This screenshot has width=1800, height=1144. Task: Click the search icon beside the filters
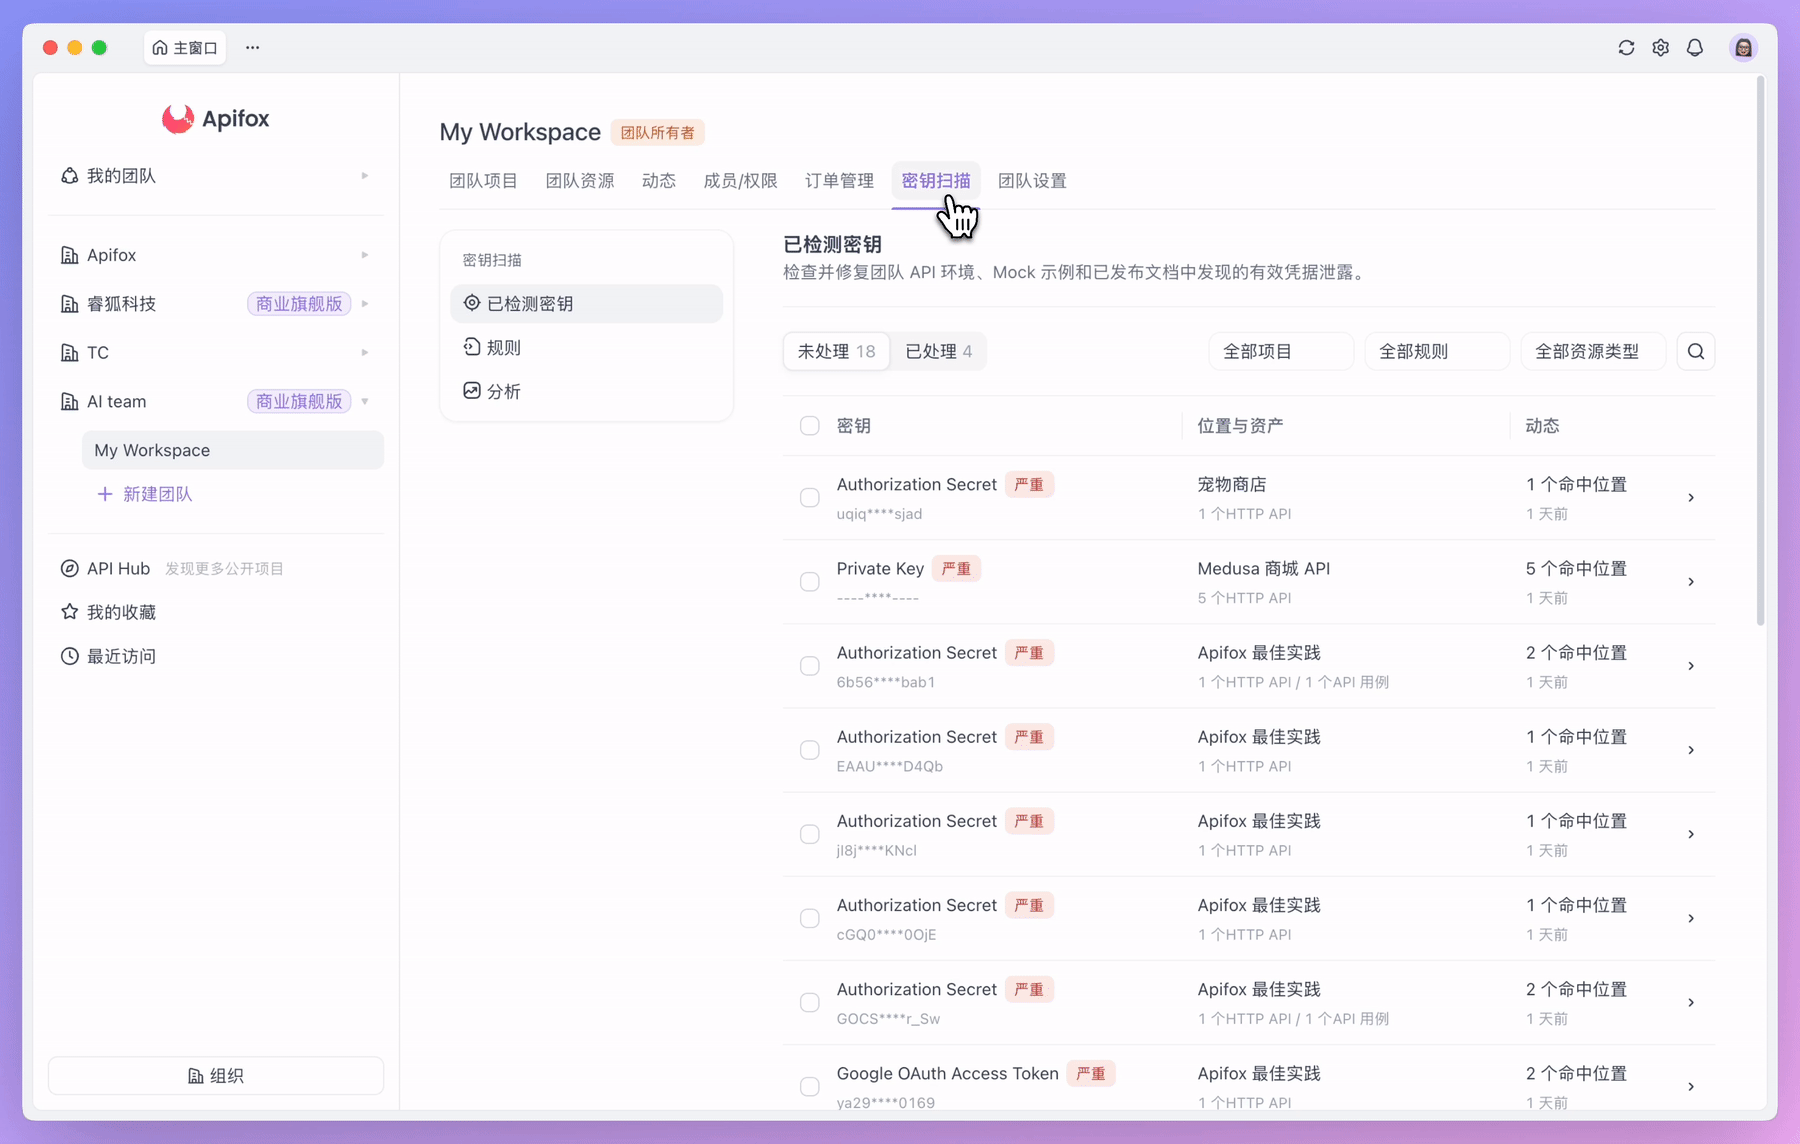[x=1696, y=351]
